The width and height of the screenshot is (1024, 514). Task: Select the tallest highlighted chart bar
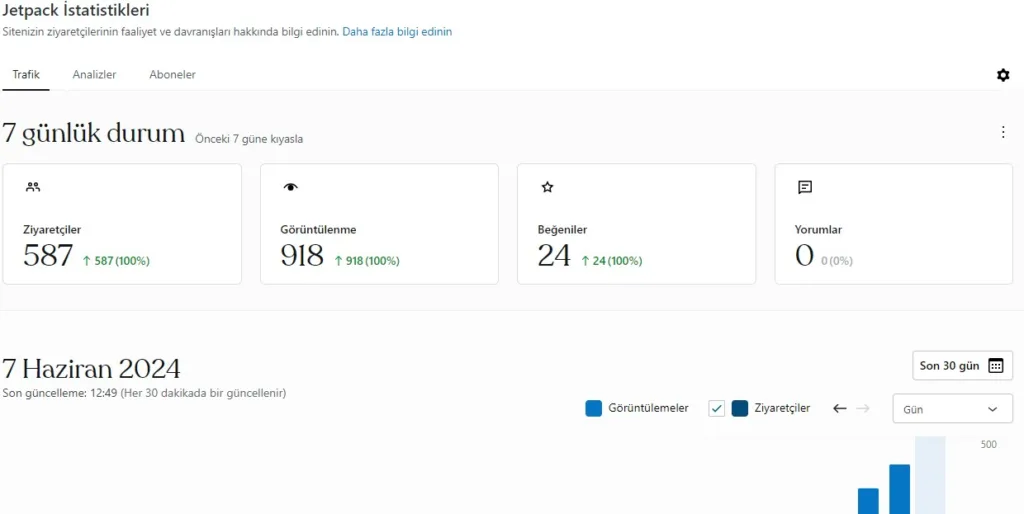[x=930, y=476]
